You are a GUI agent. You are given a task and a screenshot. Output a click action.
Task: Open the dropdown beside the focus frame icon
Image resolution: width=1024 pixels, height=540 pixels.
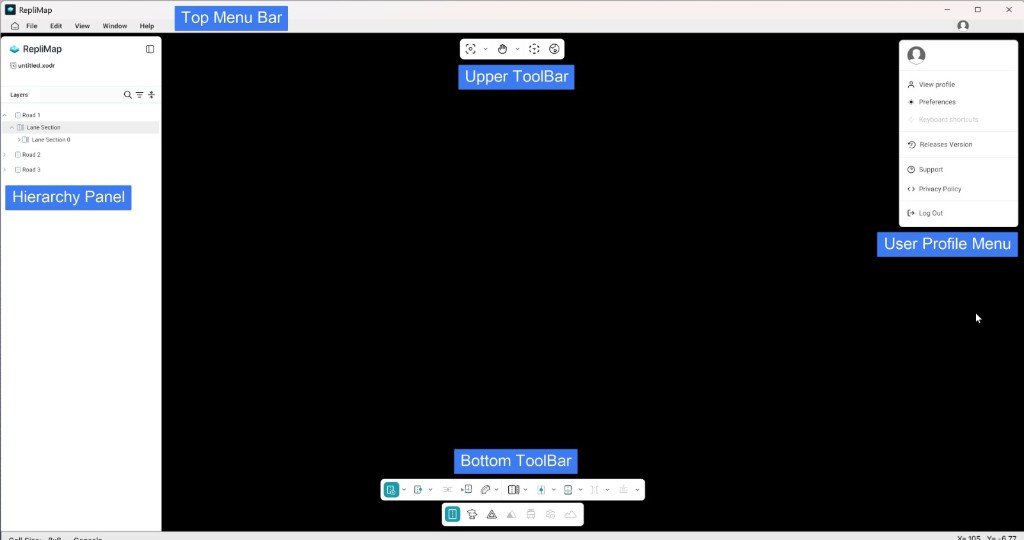click(485, 49)
